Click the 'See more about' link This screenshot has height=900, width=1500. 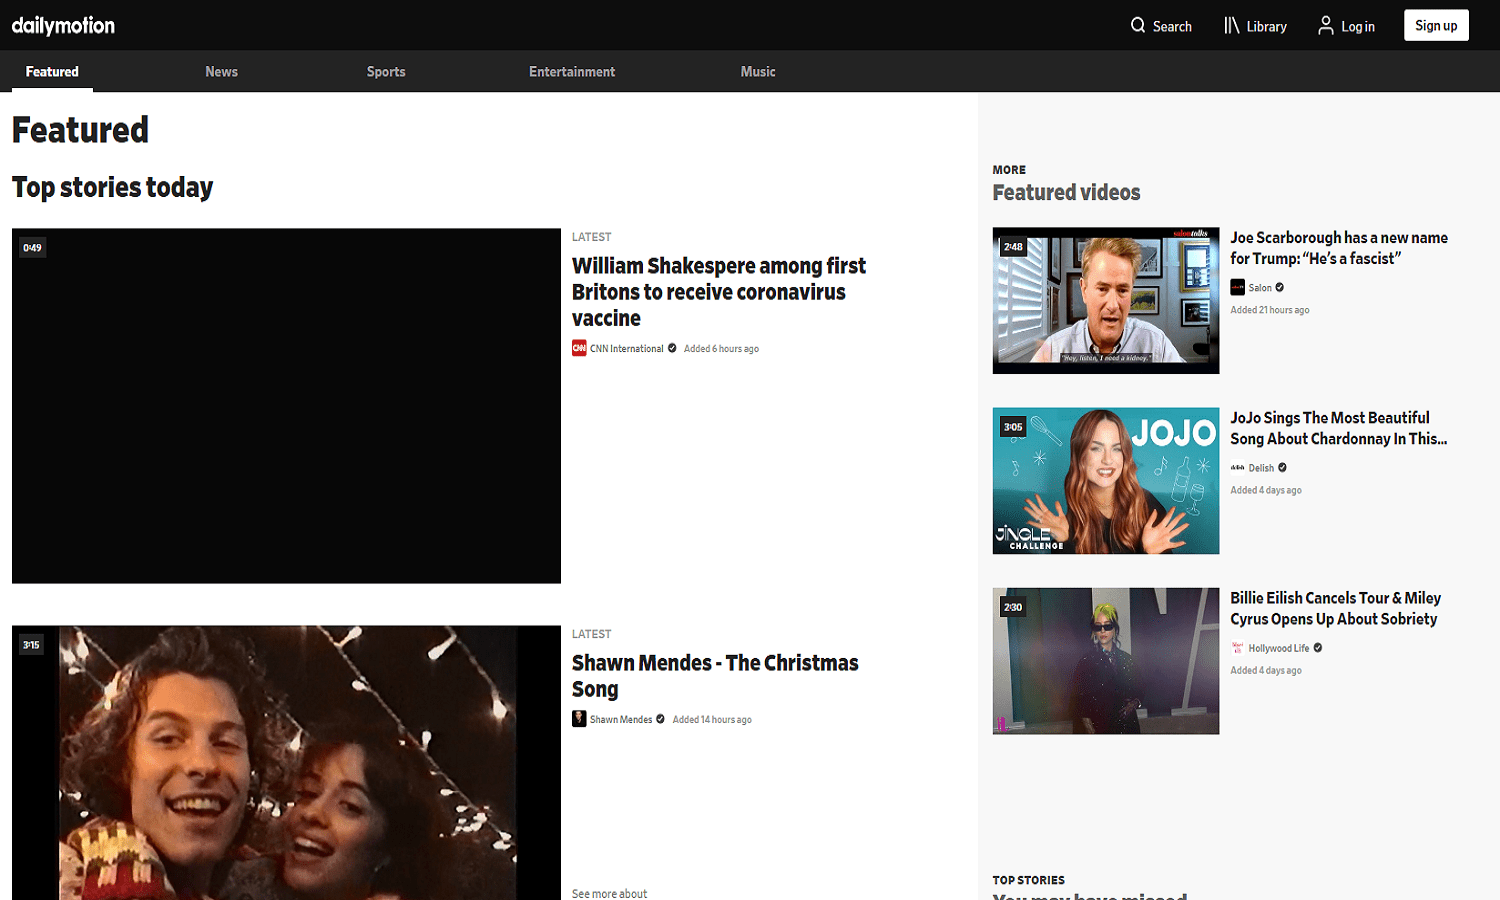pos(609,893)
